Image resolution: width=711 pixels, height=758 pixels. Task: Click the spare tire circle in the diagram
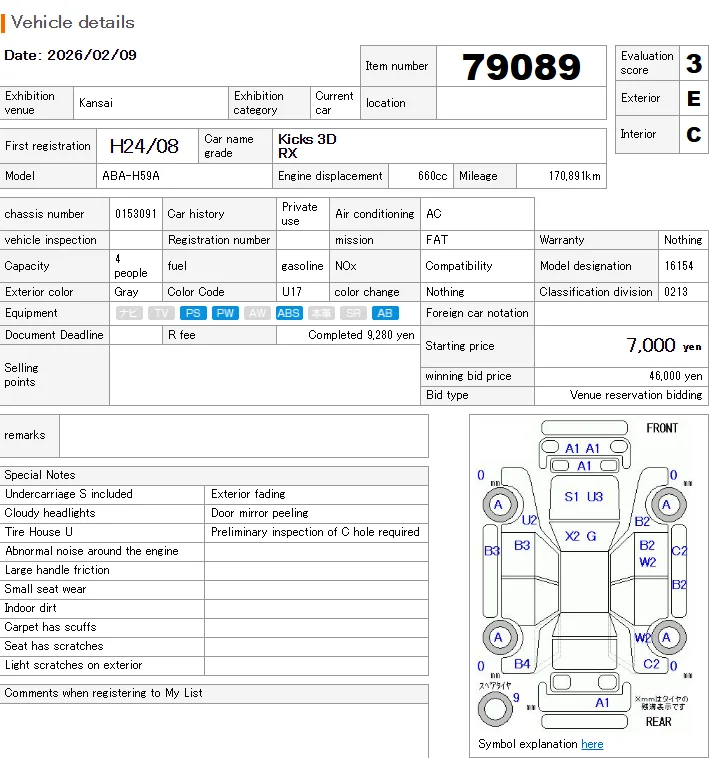(x=495, y=709)
